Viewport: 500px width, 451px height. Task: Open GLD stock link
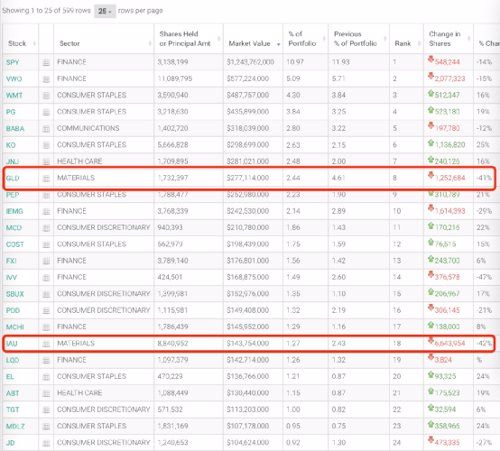(12, 178)
